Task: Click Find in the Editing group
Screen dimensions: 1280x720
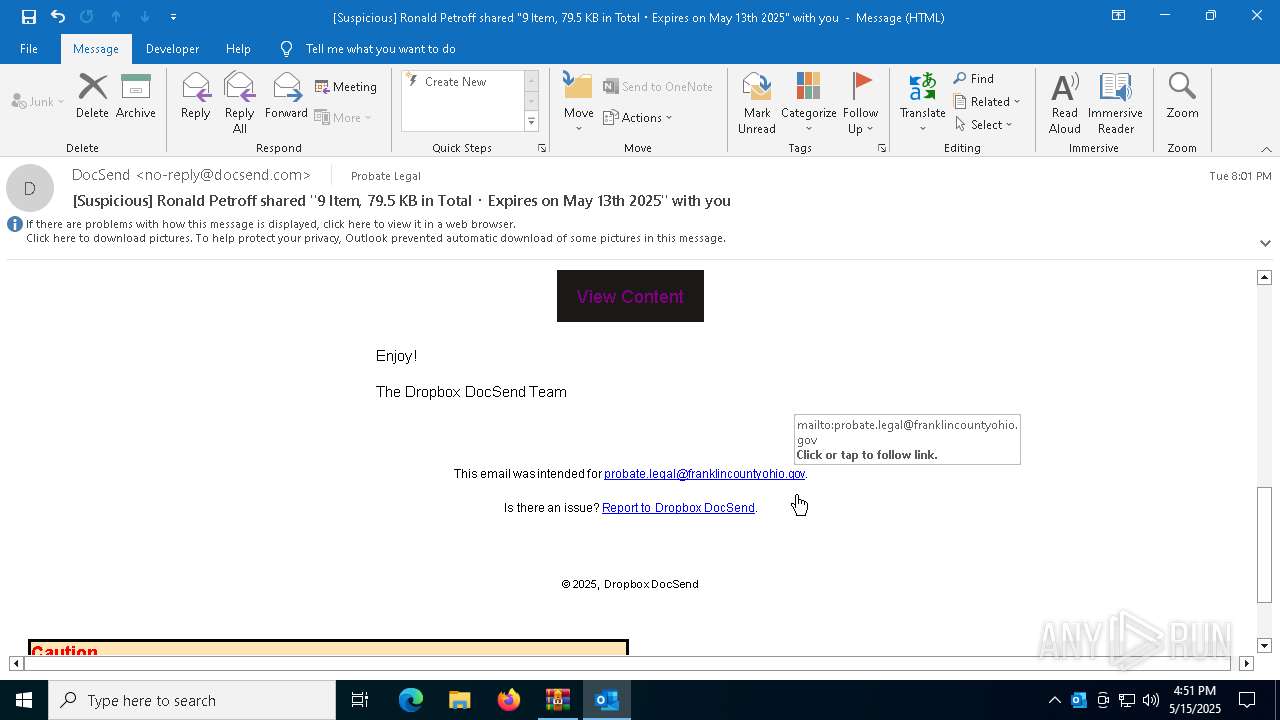Action: click(x=974, y=79)
